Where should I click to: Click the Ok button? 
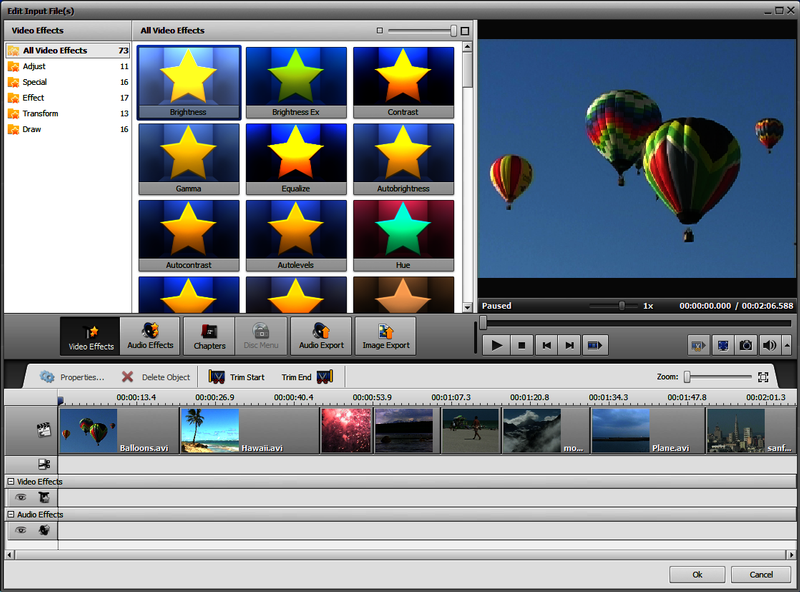[x=697, y=574]
